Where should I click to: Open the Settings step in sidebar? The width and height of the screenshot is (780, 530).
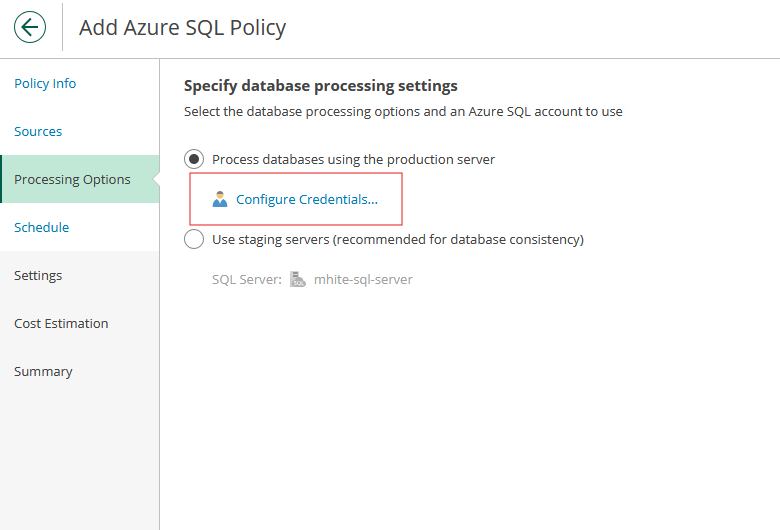point(38,275)
